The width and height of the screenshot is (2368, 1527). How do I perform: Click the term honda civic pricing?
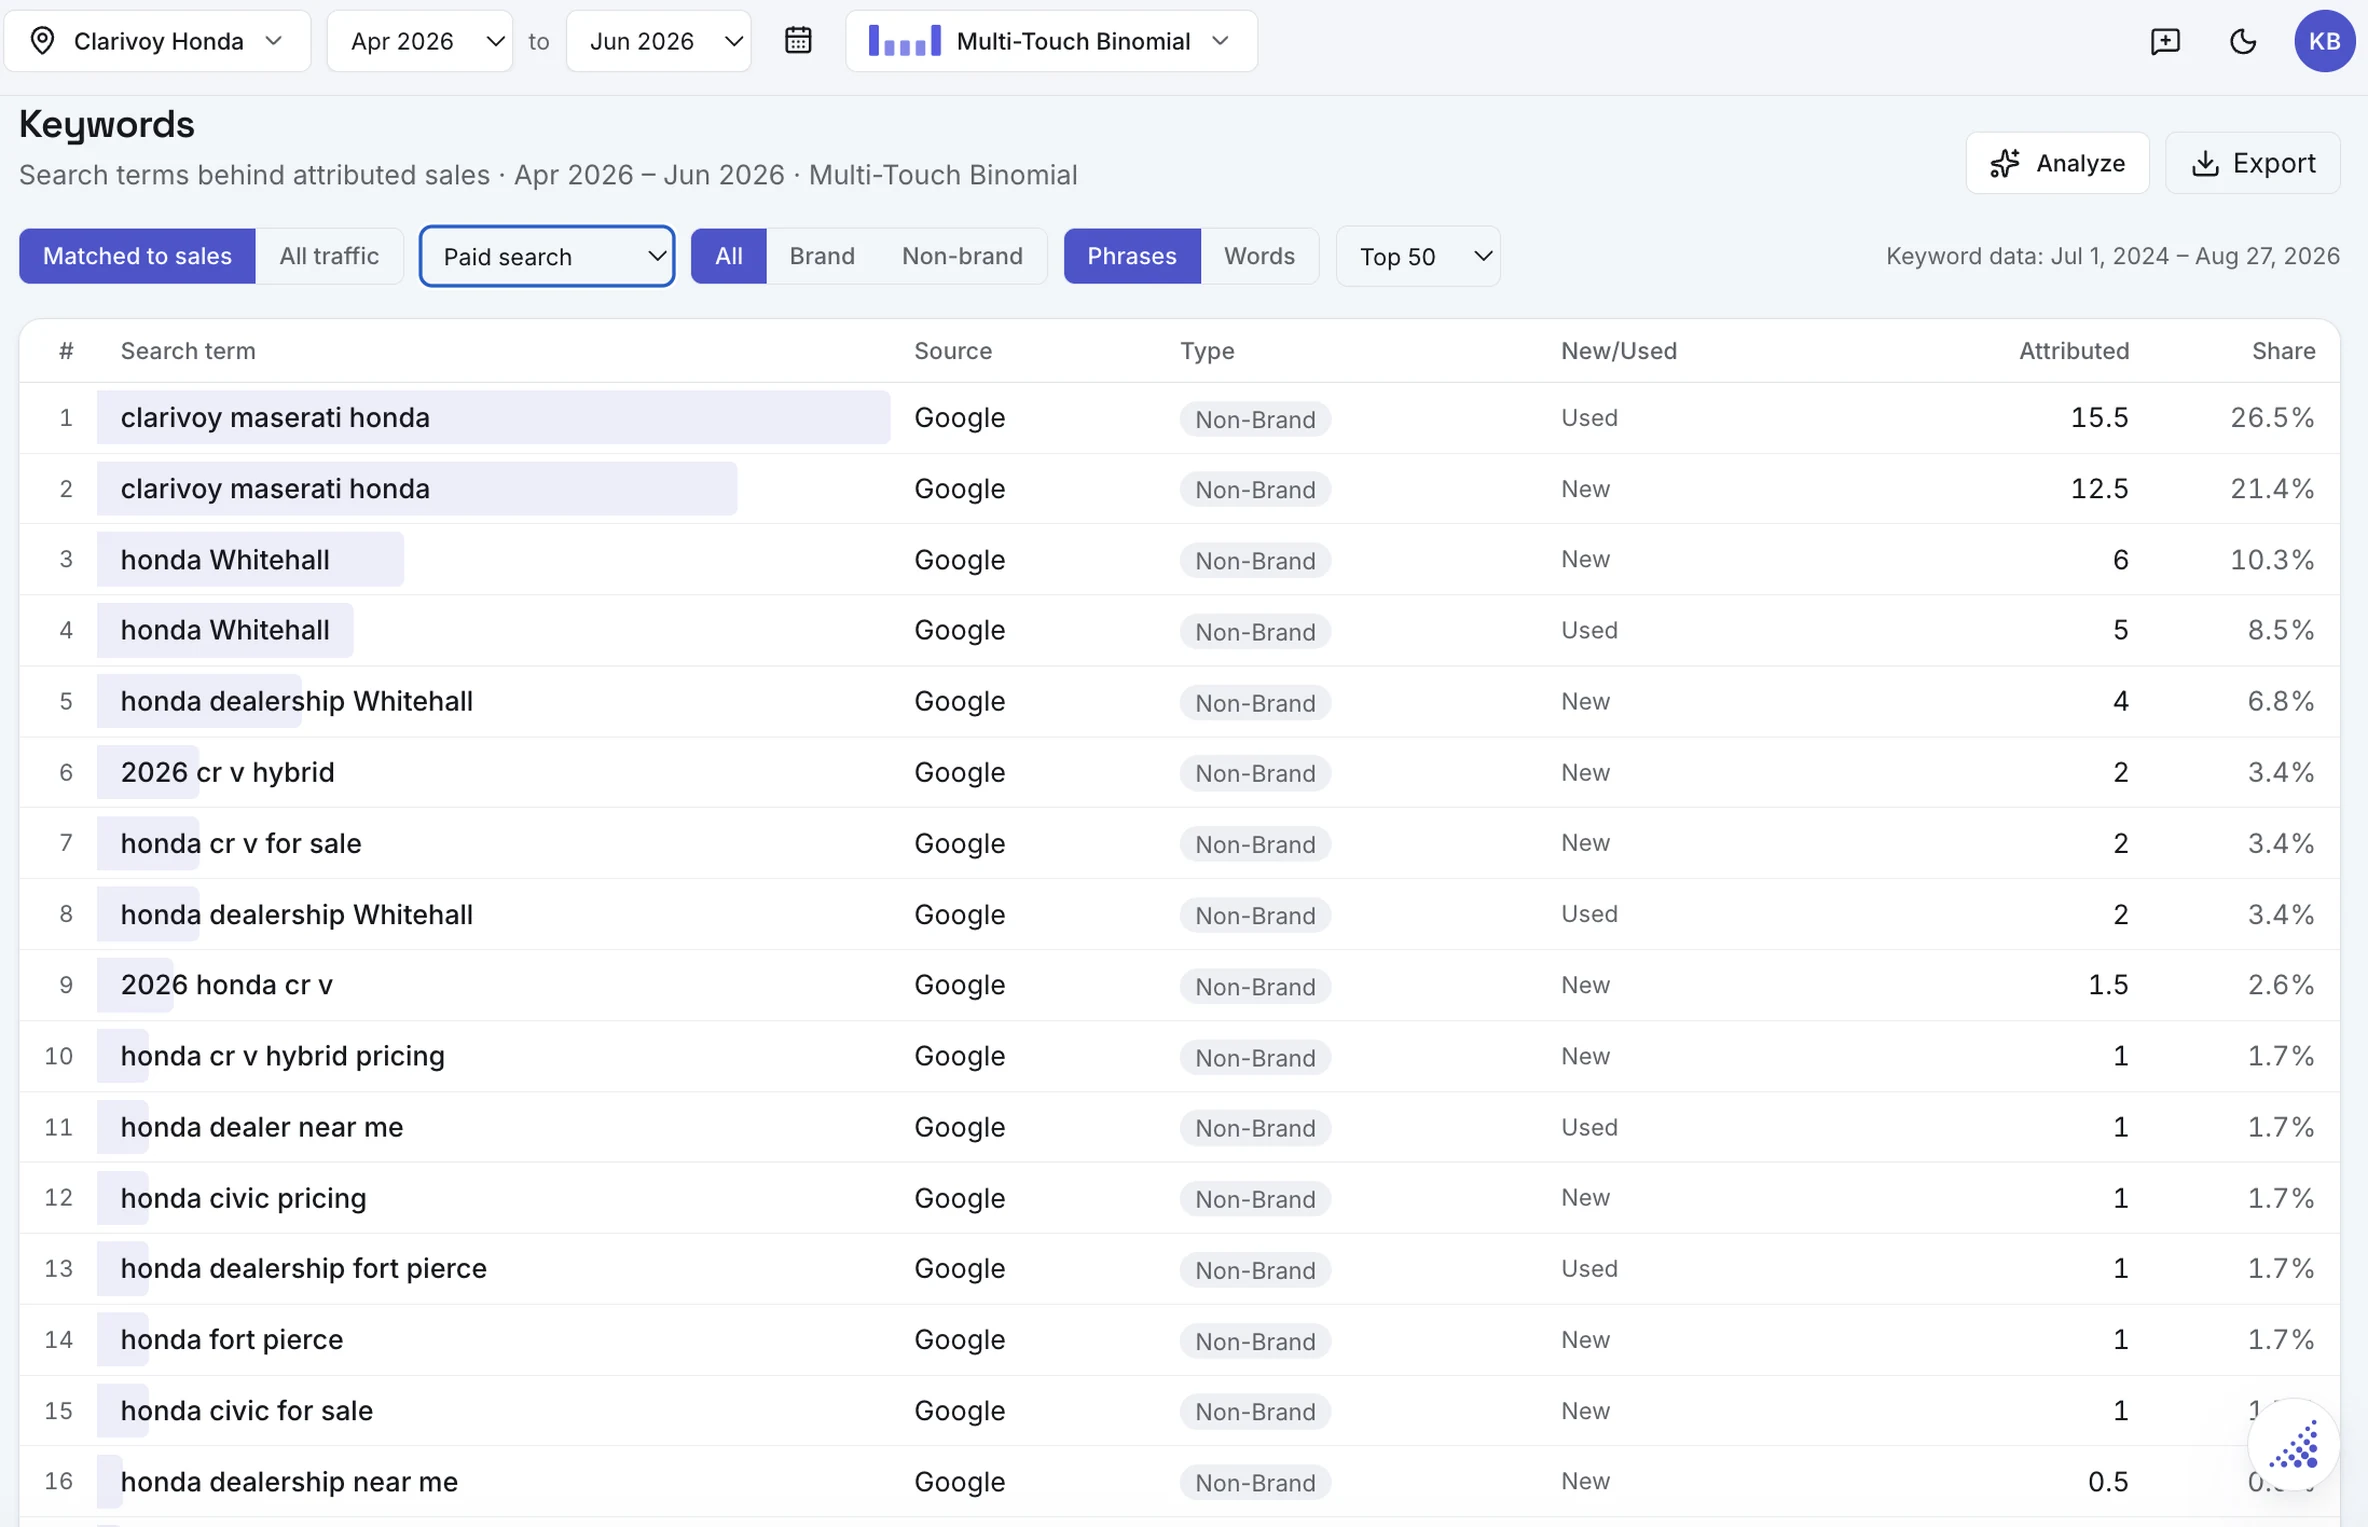point(244,1198)
